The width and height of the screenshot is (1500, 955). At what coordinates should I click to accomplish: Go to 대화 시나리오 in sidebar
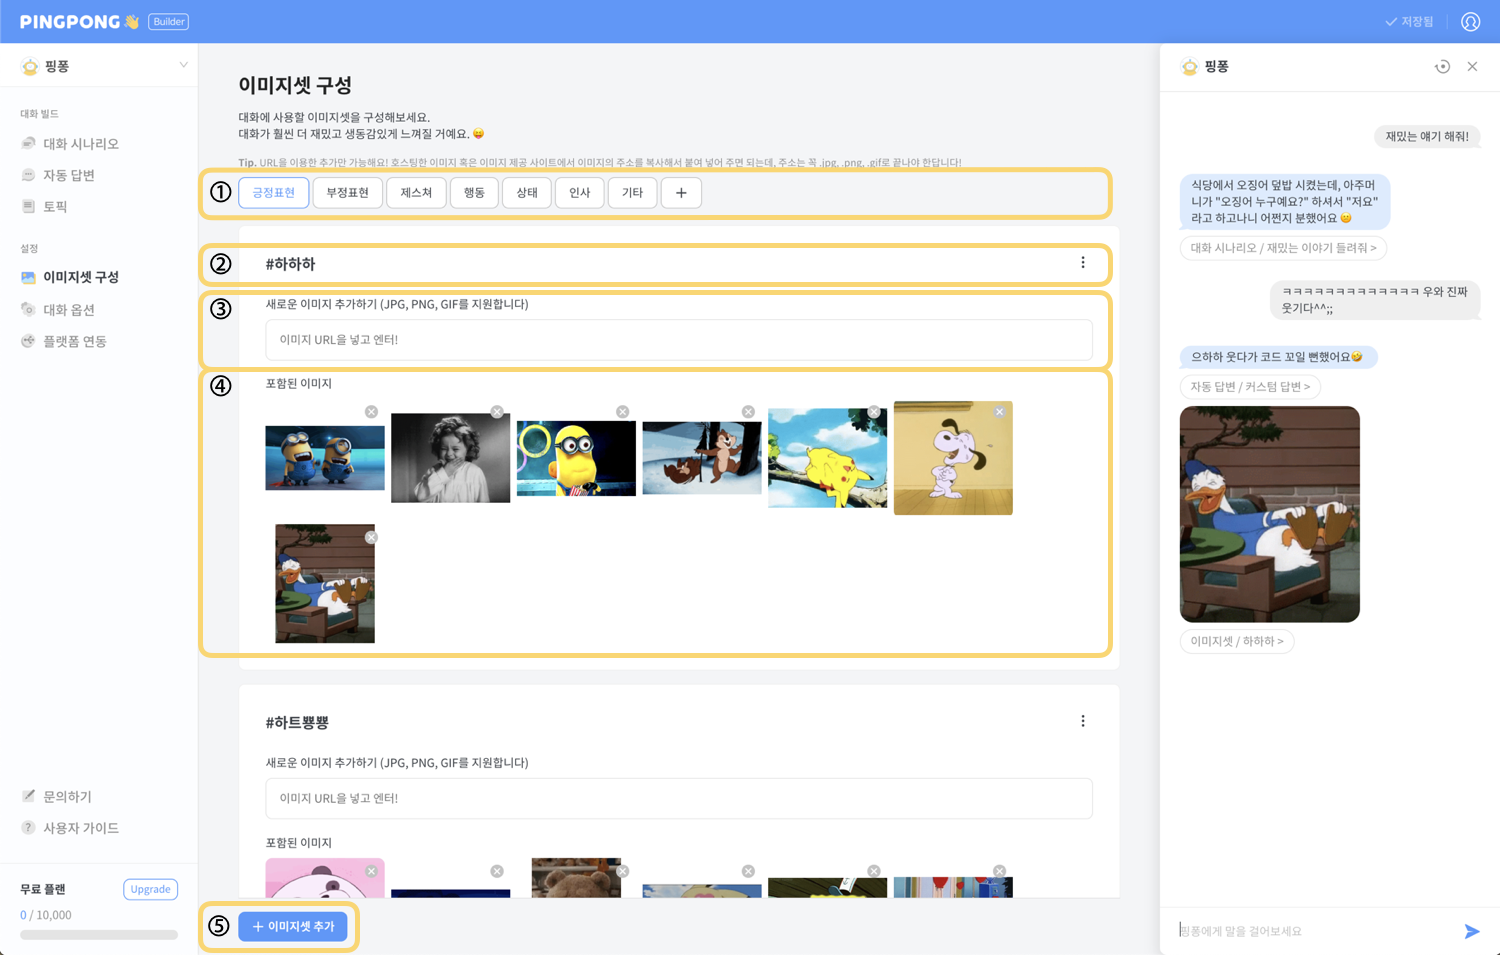(81, 143)
